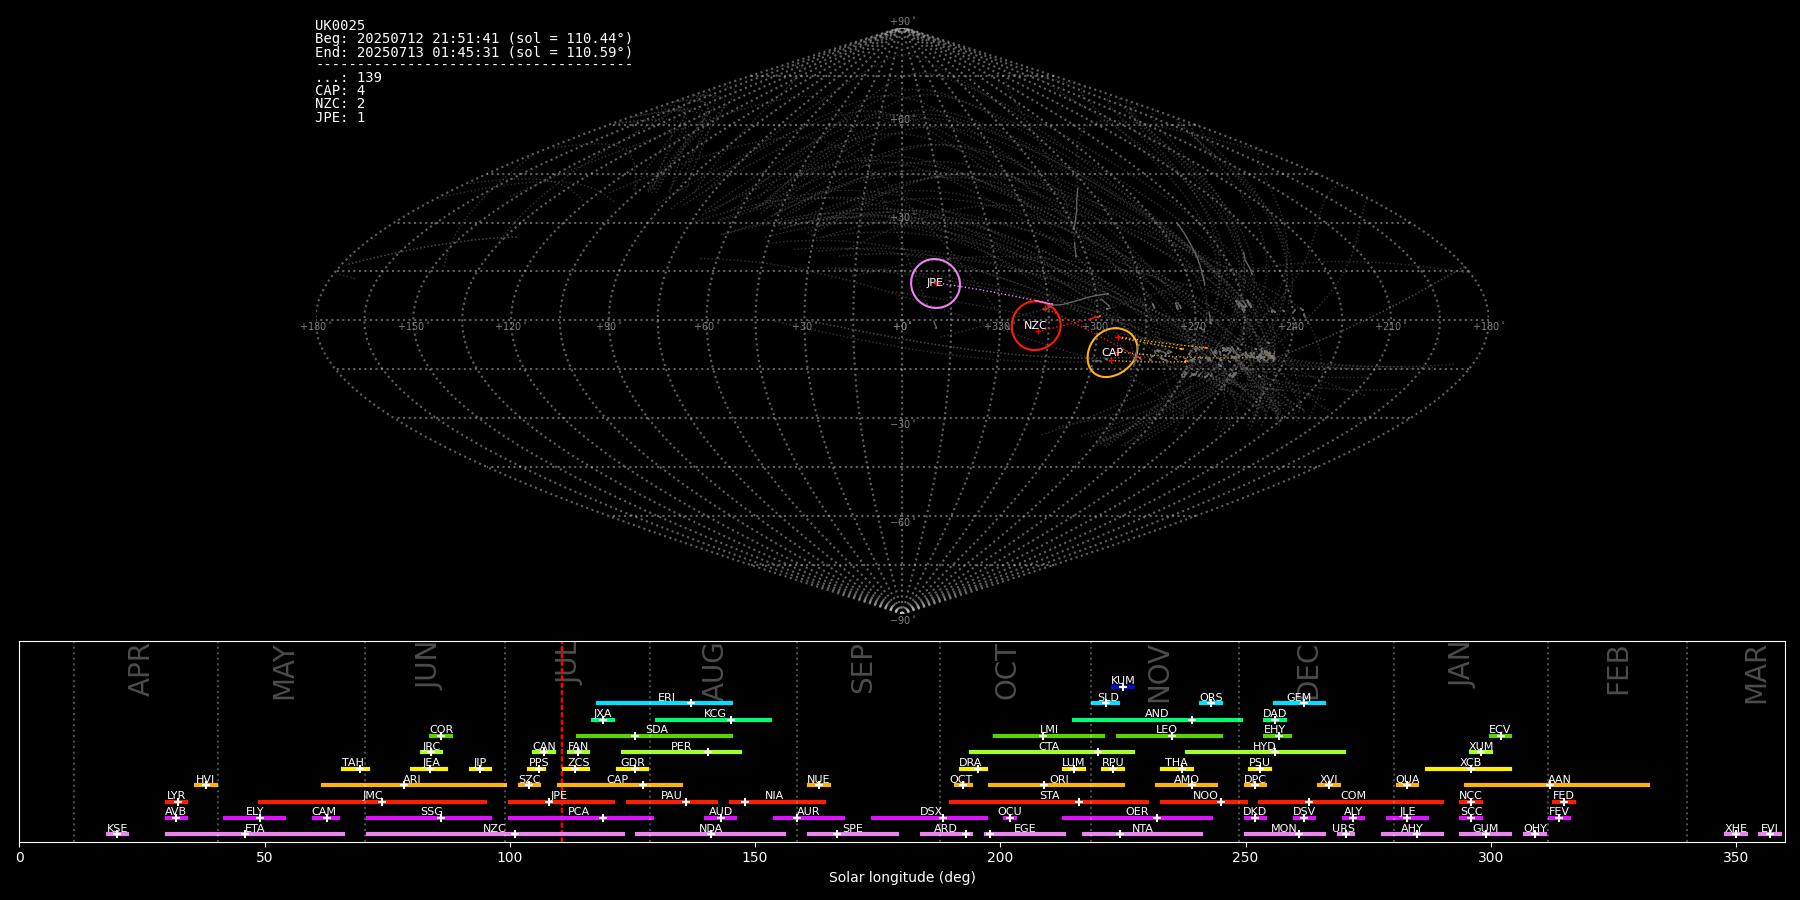1800x900 pixels.
Task: Click the light-green HYD shower bar
Action: point(1265,752)
